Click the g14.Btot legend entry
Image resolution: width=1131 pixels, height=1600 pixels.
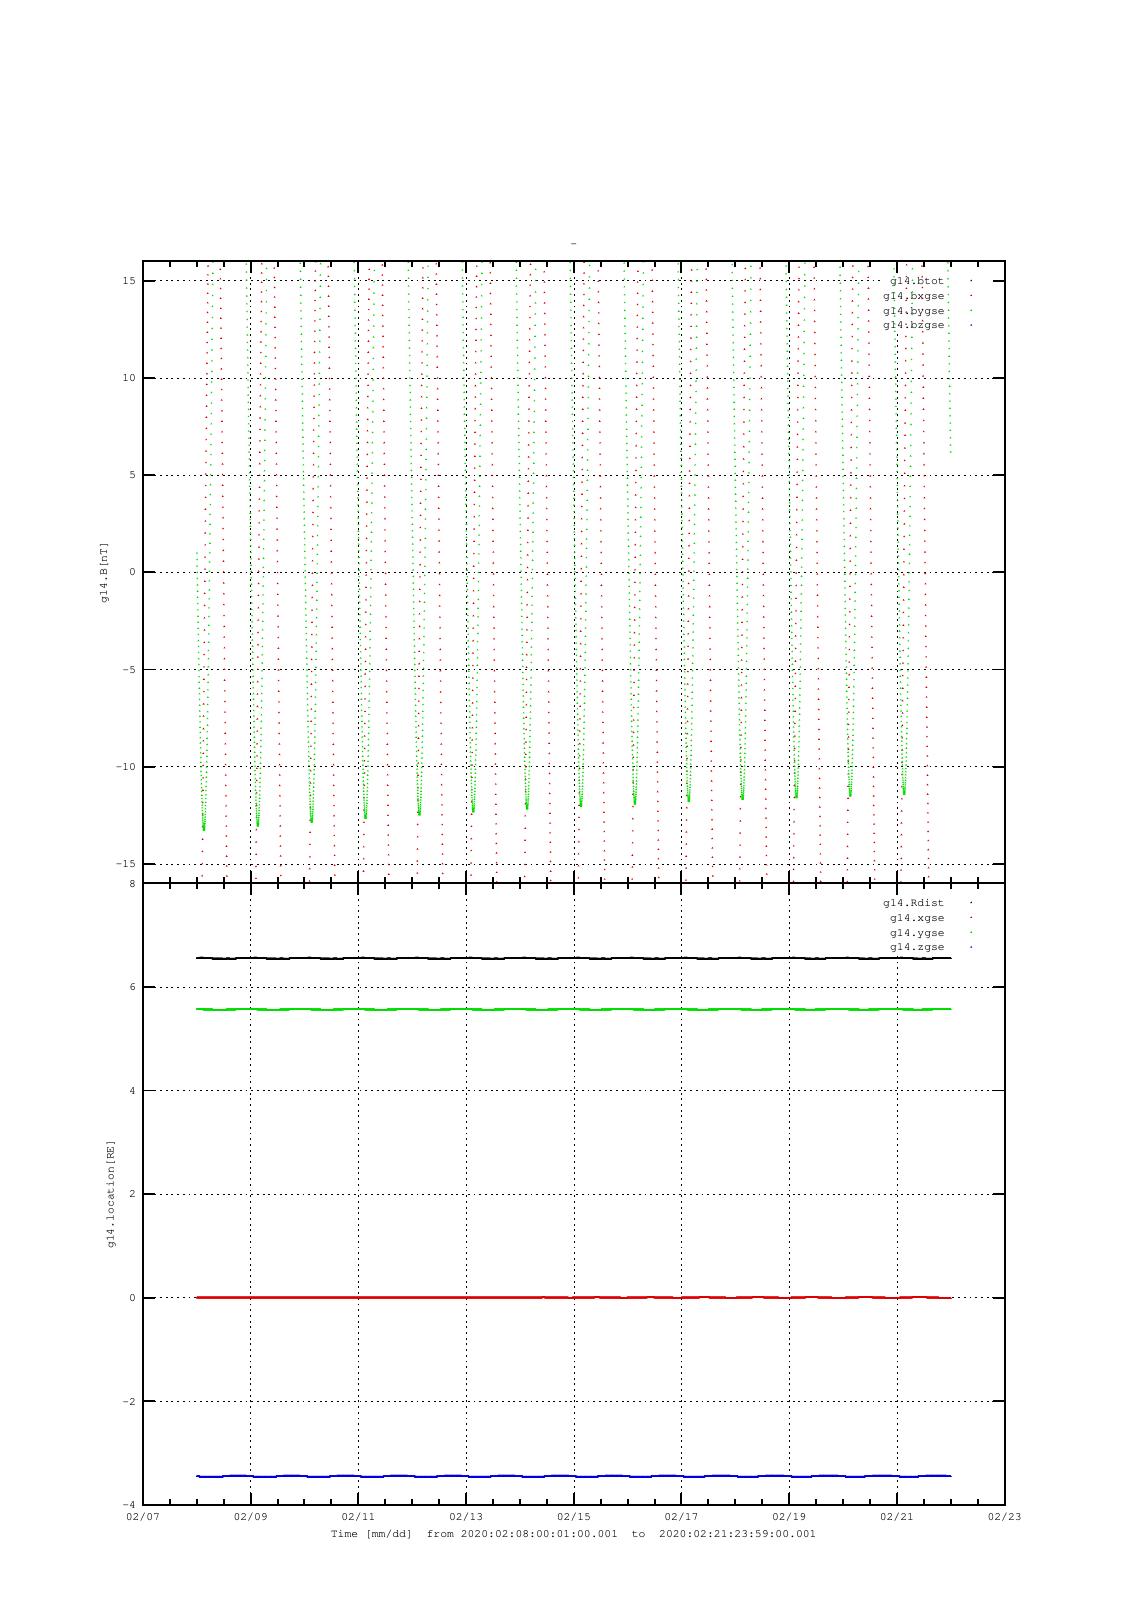click(x=917, y=281)
